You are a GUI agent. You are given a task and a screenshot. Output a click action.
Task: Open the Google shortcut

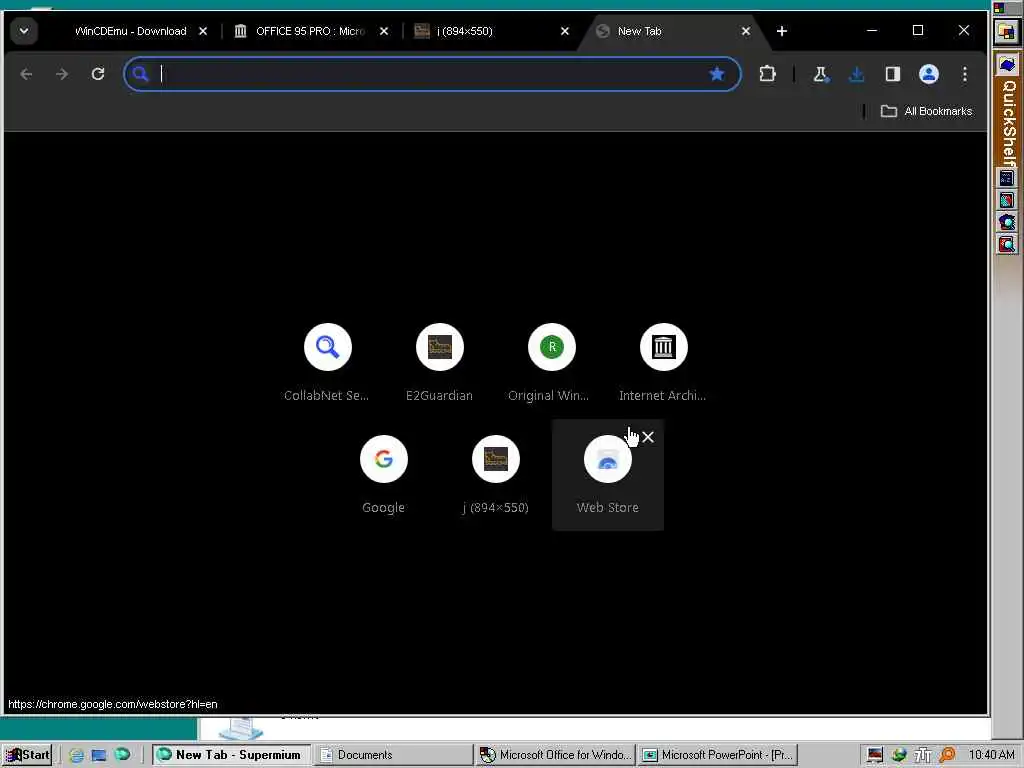[x=384, y=475]
